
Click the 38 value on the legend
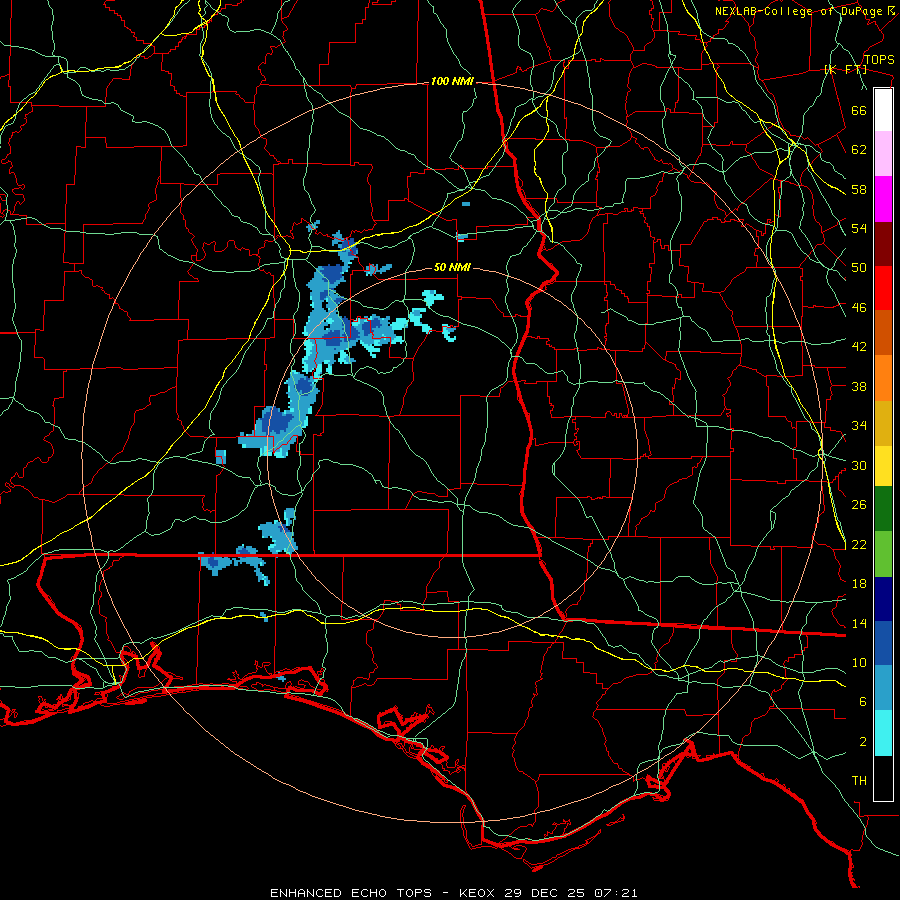tap(859, 386)
